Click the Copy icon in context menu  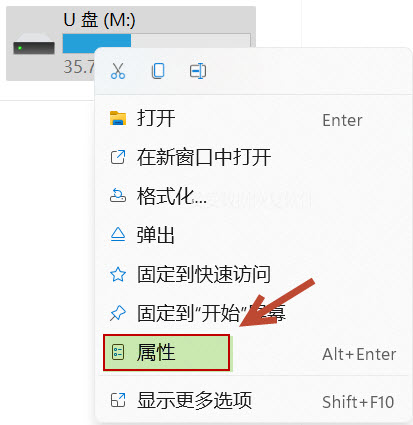158,71
